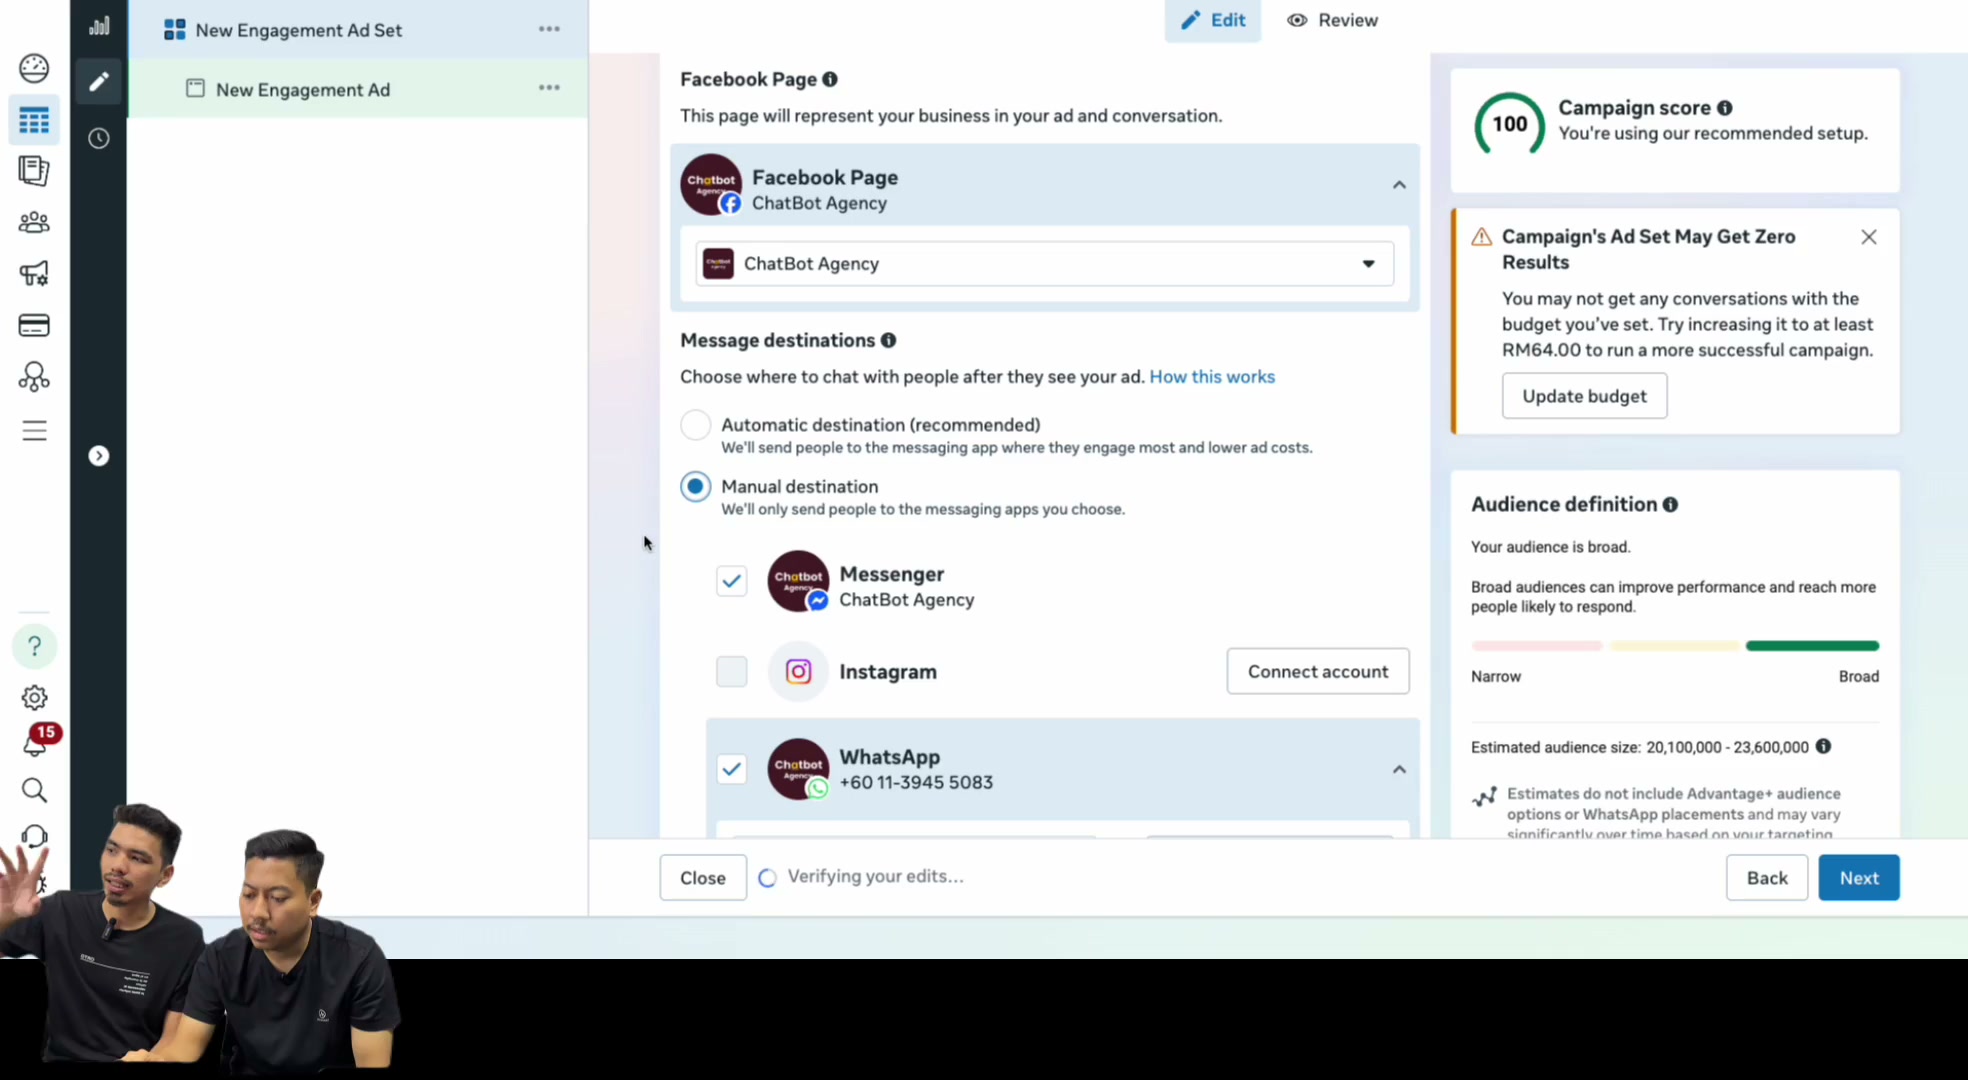Uncheck the WhatsApp destination checkbox

click(x=732, y=769)
